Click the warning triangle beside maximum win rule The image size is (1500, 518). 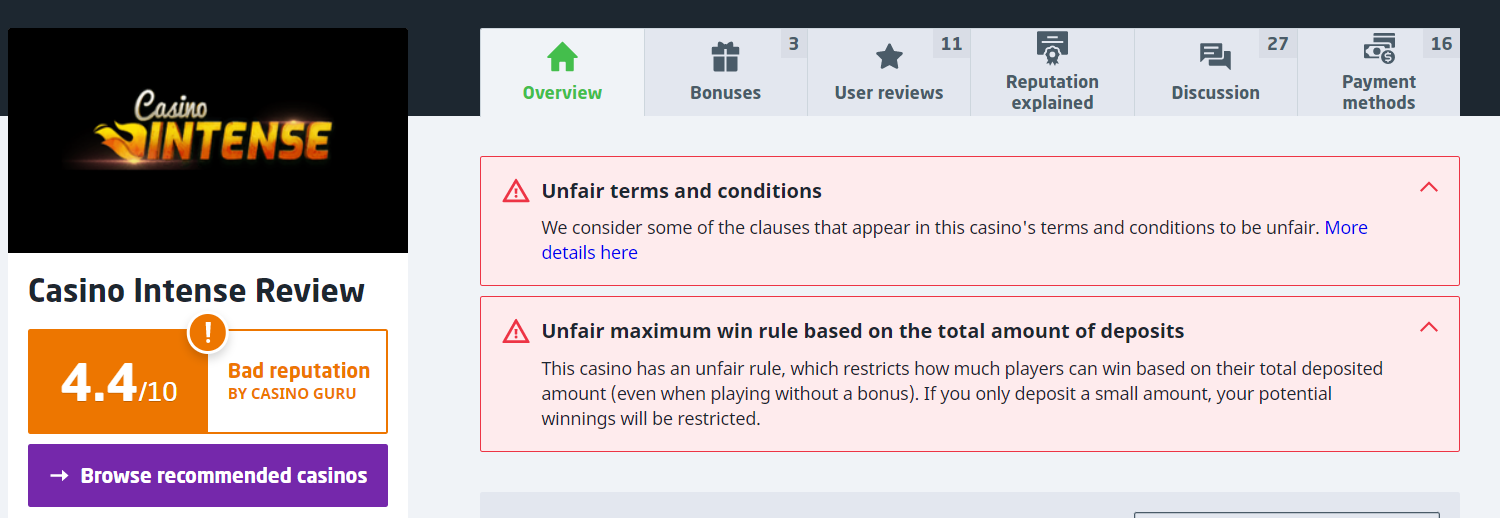pos(515,331)
